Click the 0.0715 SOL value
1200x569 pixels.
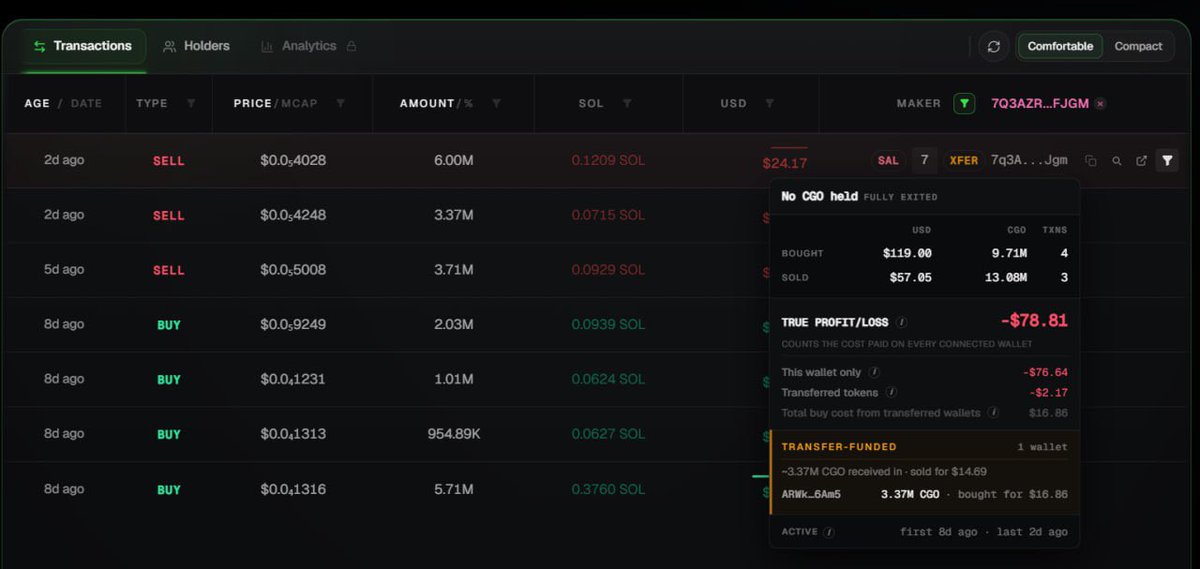(608, 215)
